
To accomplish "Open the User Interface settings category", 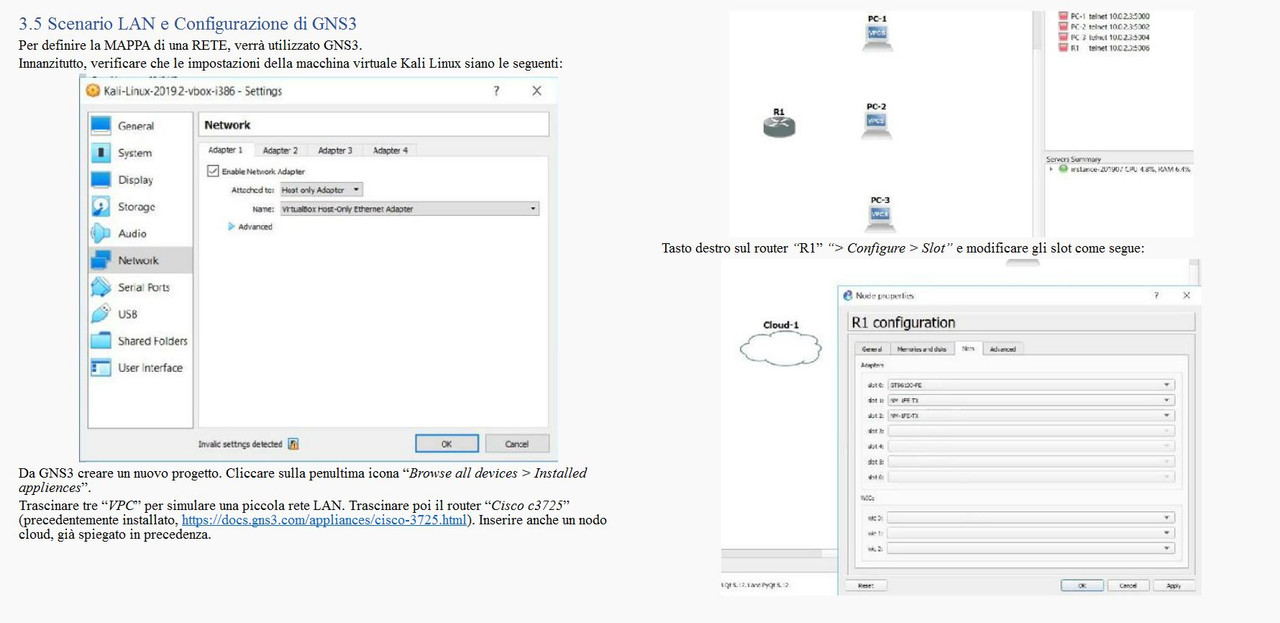I will pyautogui.click(x=136, y=368).
